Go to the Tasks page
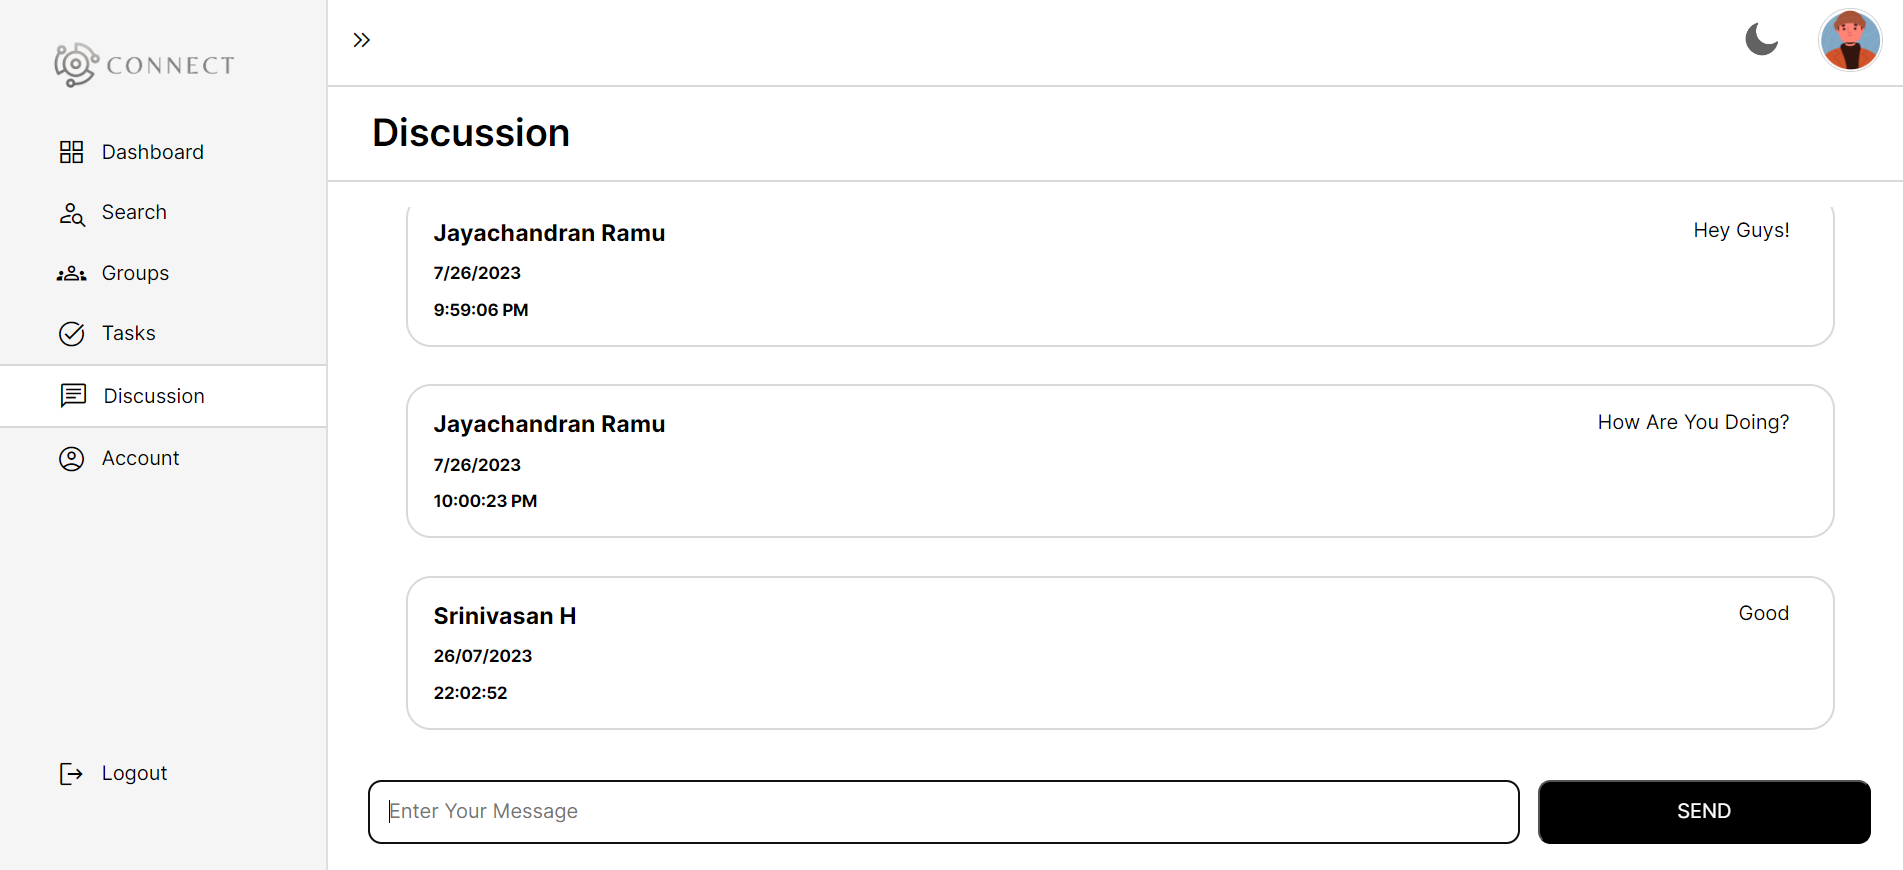 click(x=129, y=334)
